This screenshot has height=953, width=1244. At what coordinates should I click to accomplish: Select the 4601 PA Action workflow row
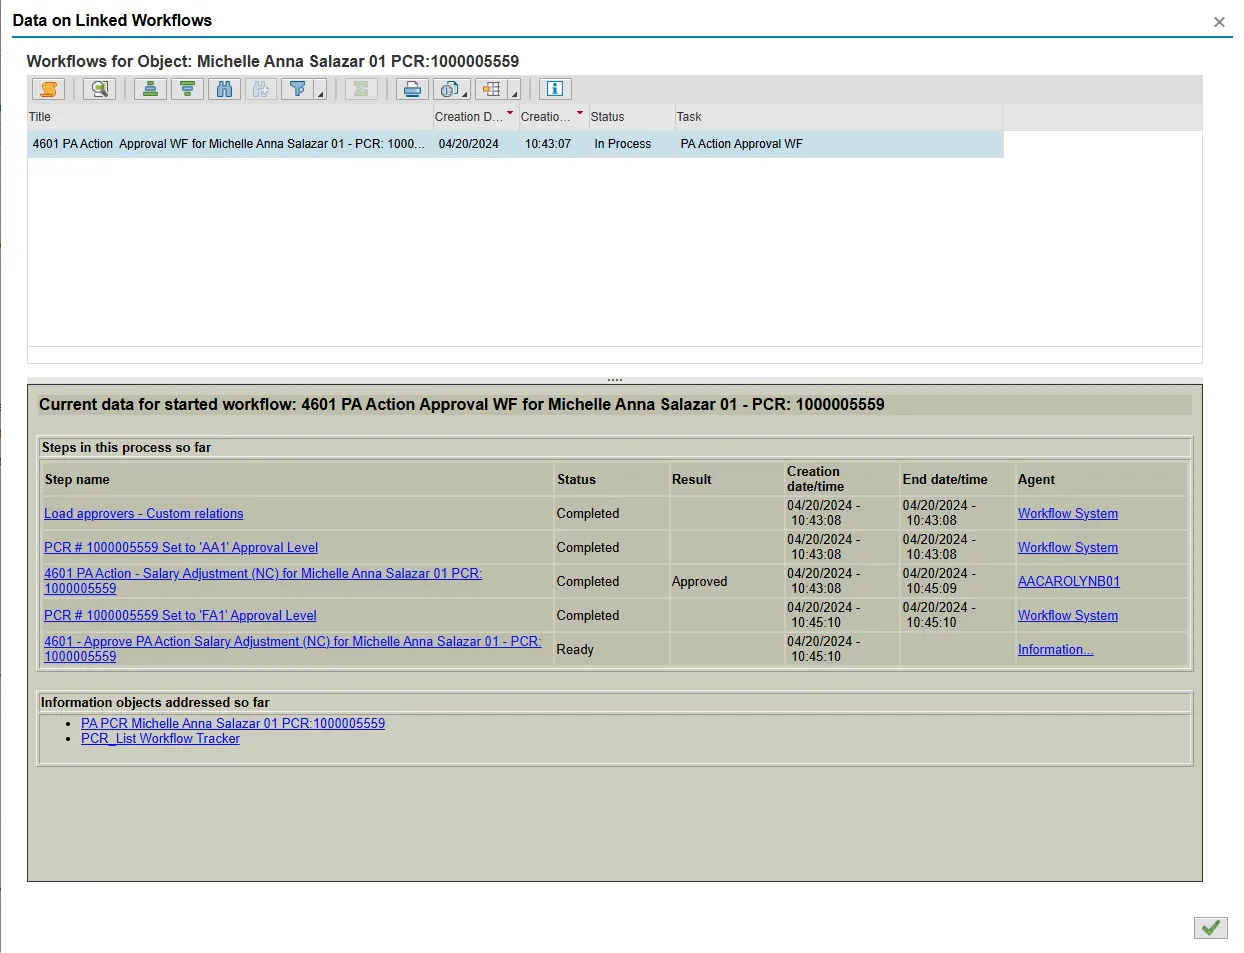(230, 144)
